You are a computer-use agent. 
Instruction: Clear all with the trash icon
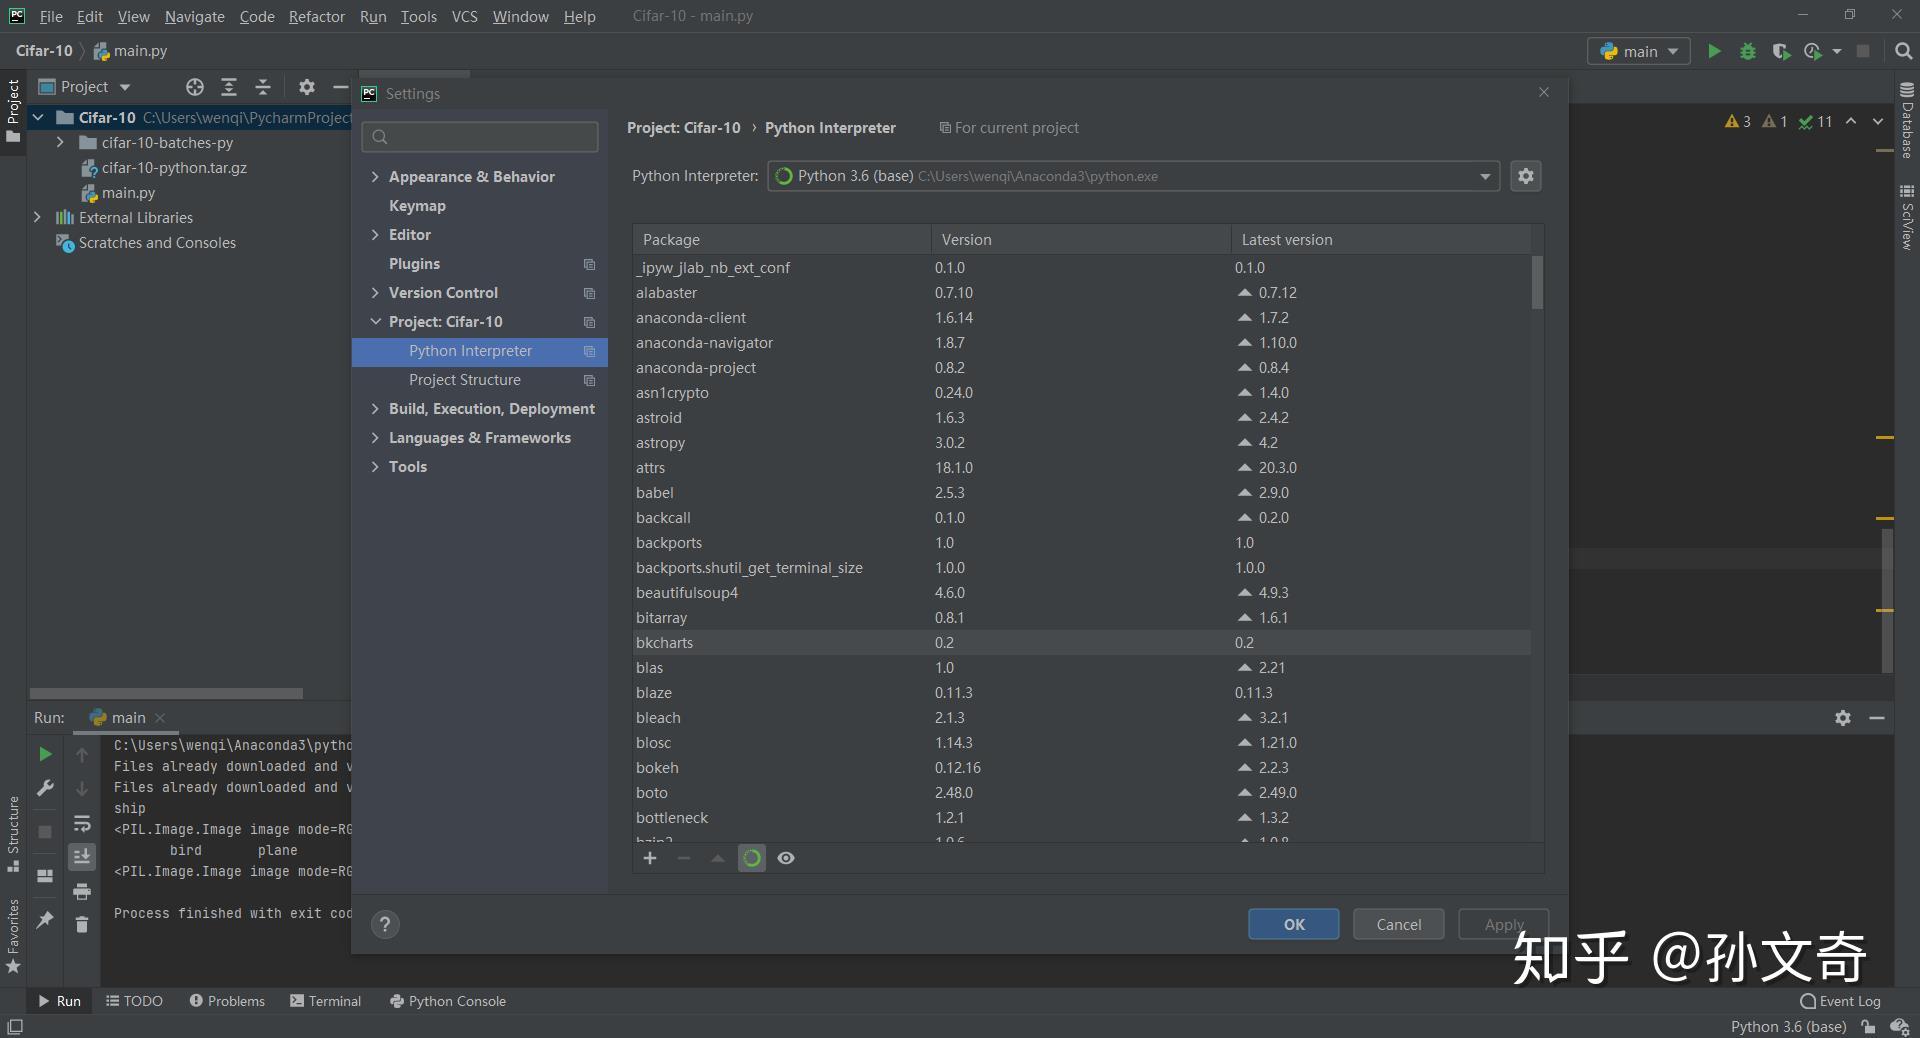pos(82,925)
